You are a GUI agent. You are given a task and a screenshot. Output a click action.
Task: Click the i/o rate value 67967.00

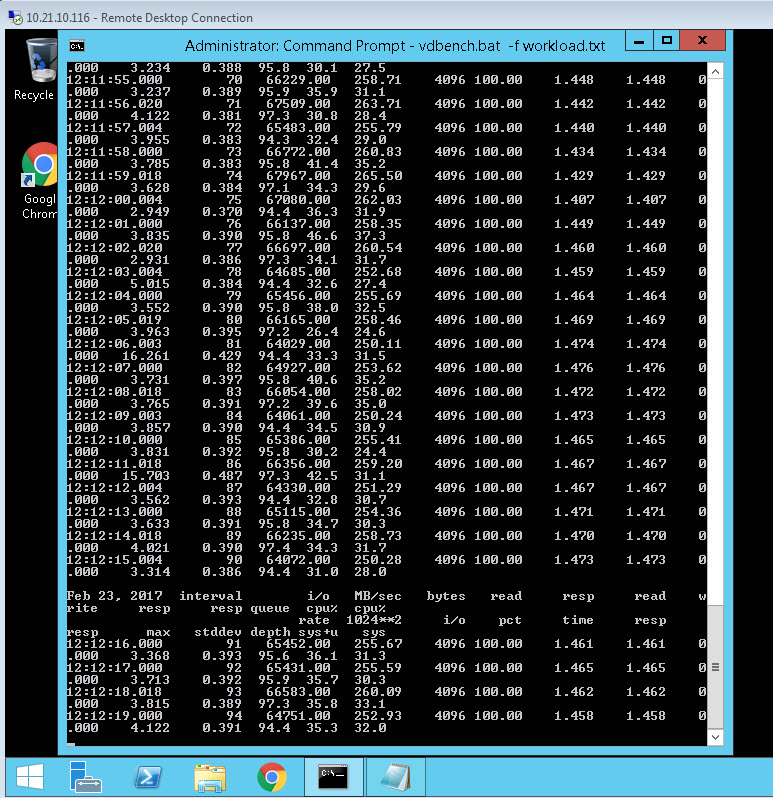pyautogui.click(x=298, y=176)
